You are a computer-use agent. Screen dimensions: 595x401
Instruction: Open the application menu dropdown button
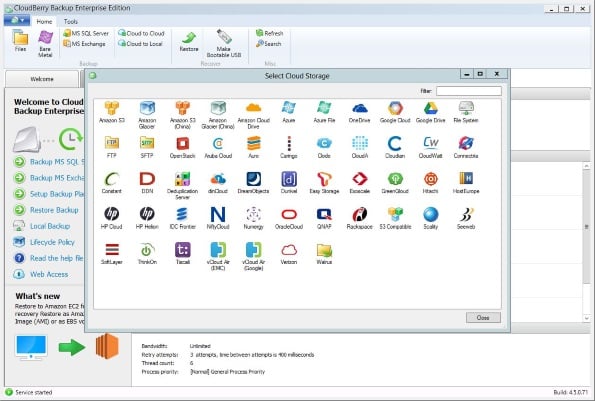point(17,20)
